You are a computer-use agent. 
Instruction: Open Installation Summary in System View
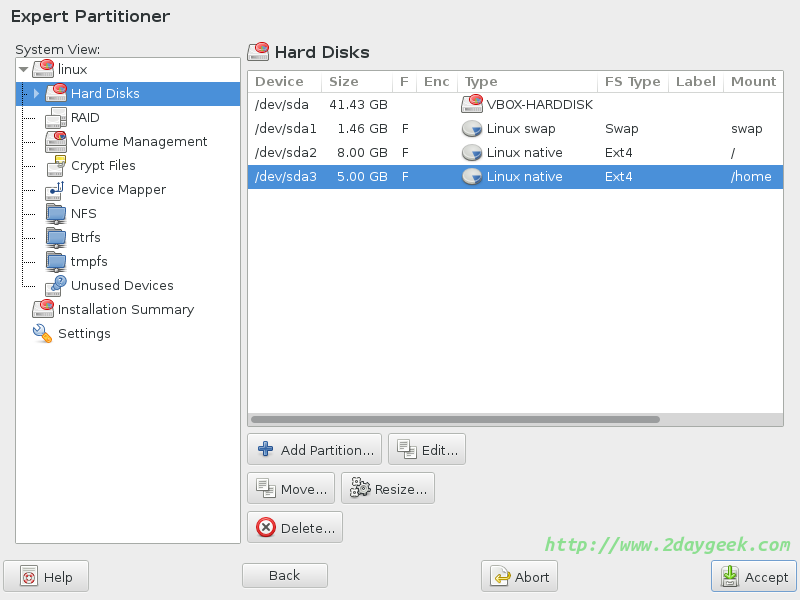[125, 310]
